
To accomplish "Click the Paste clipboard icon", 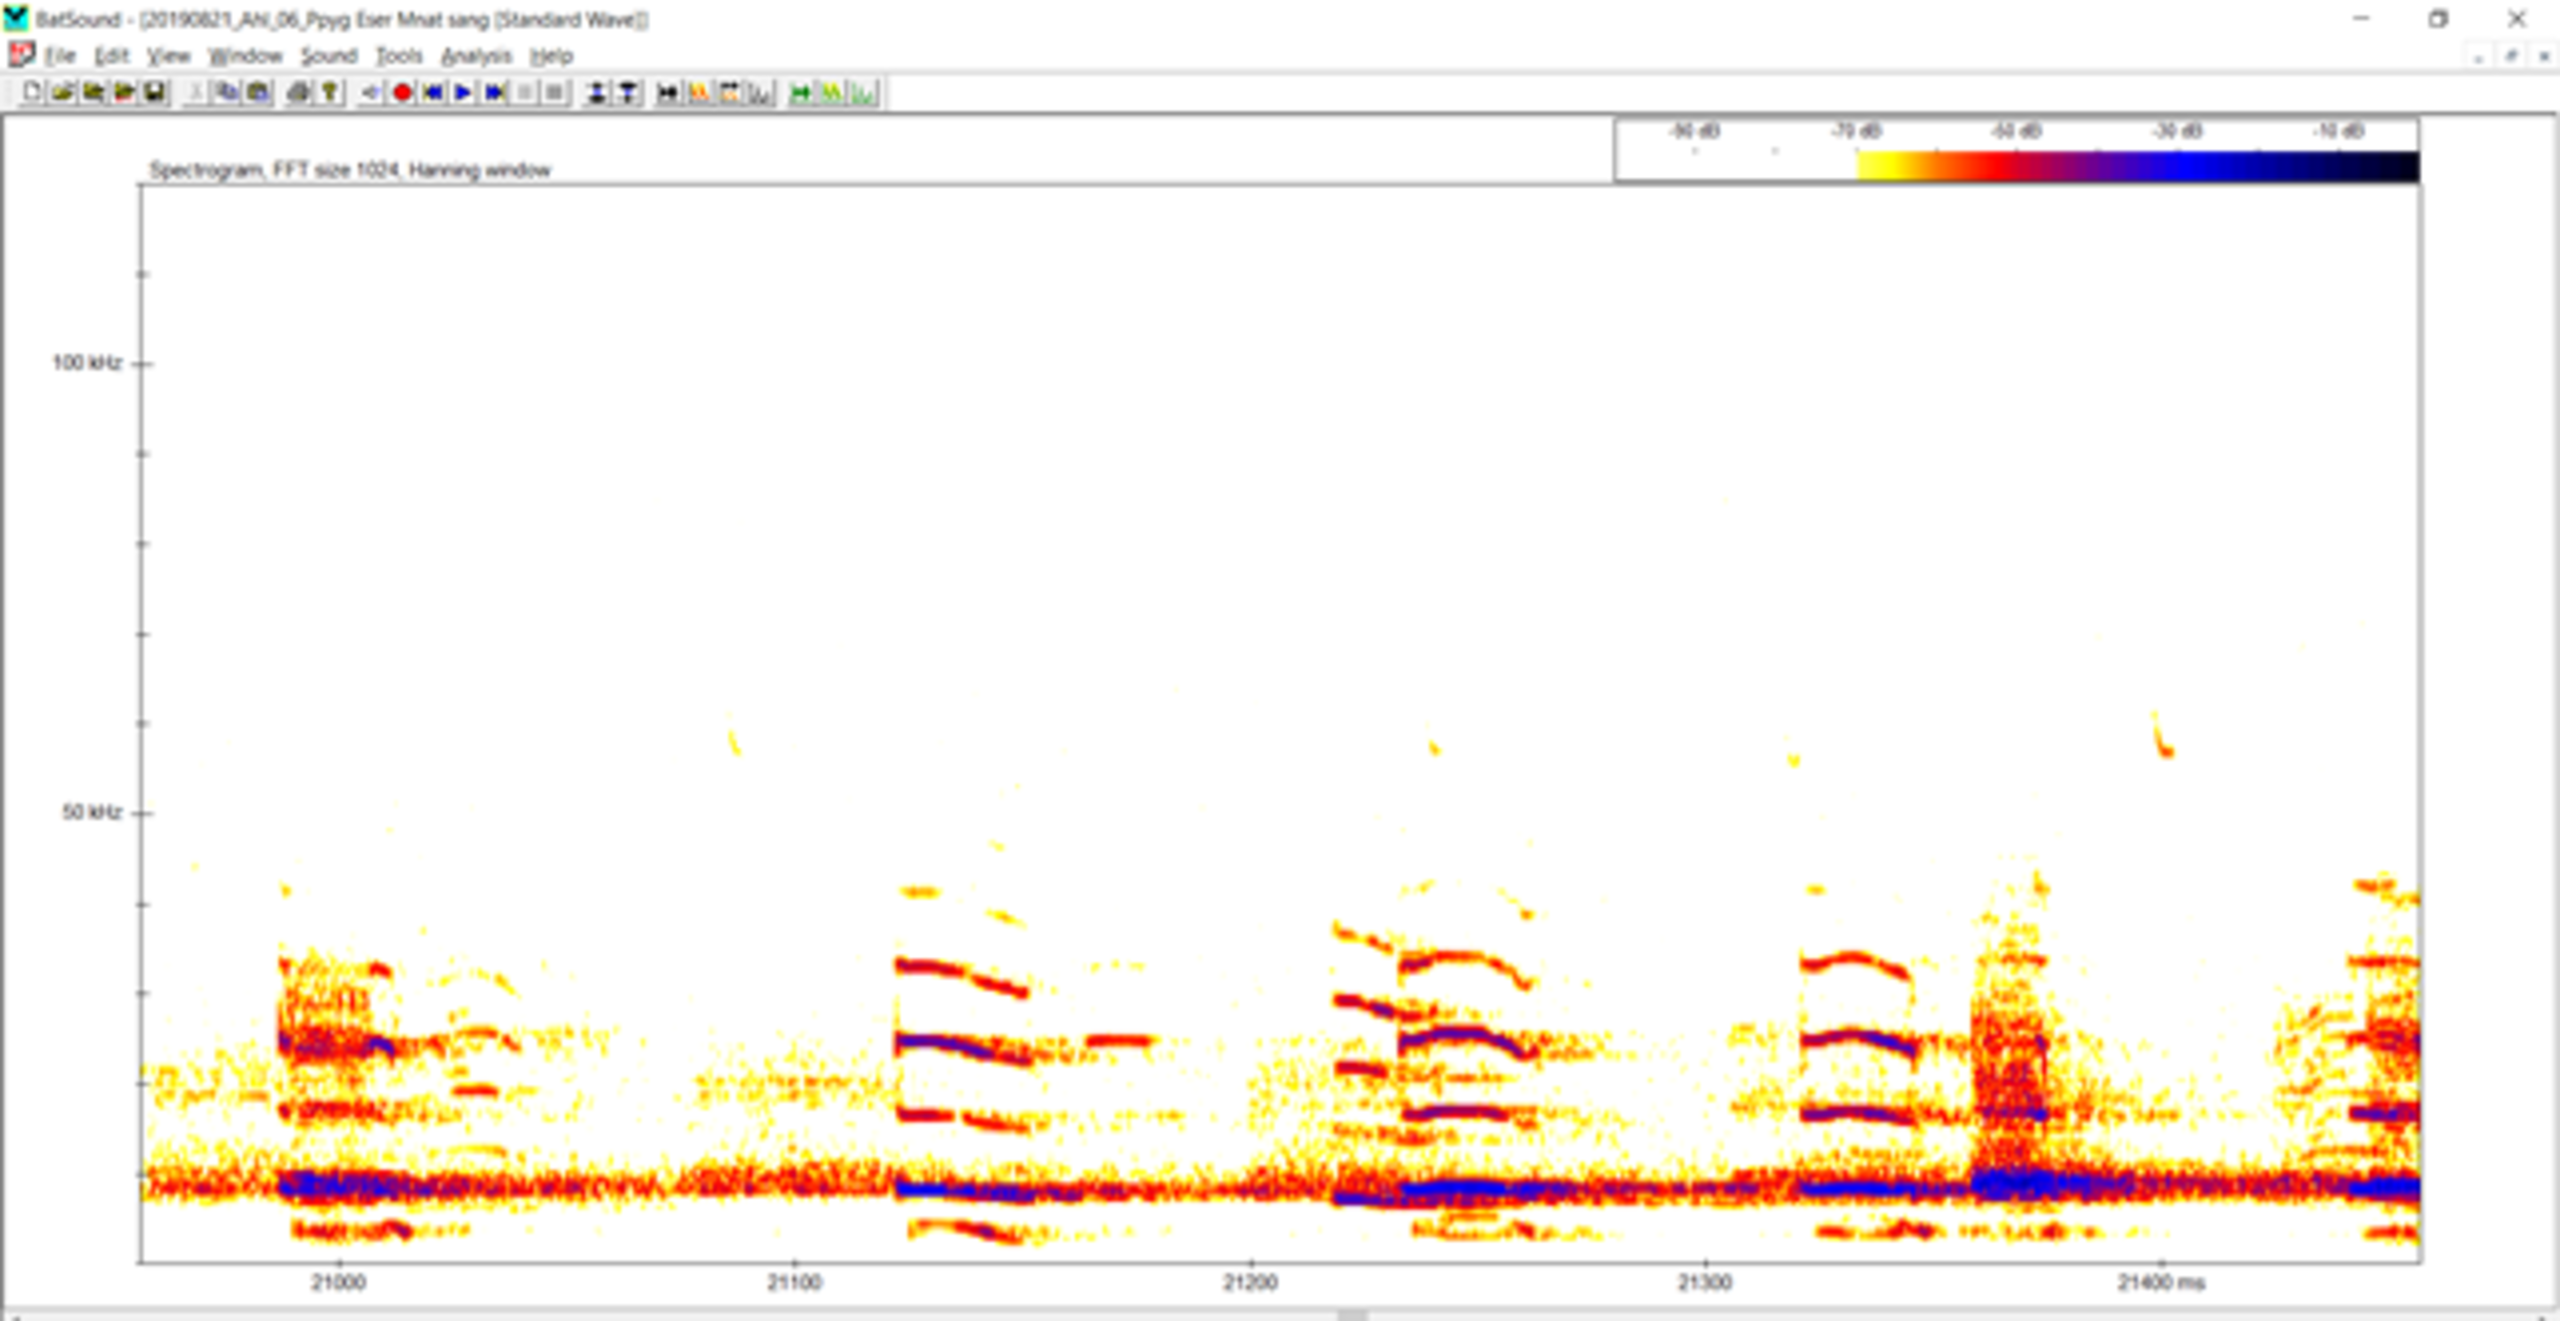I will 258,93.
